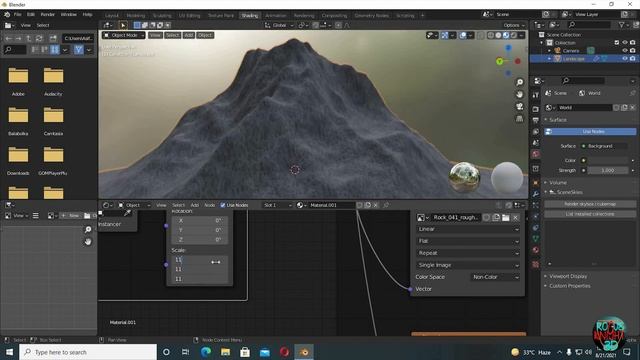
Task: Open Non-Color color space dropdown
Action: click(496, 277)
